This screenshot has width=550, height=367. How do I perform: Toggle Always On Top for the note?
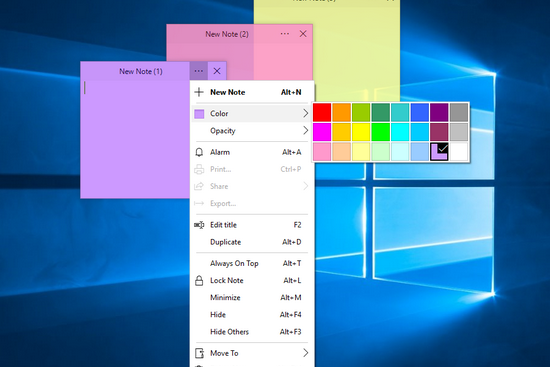point(251,263)
